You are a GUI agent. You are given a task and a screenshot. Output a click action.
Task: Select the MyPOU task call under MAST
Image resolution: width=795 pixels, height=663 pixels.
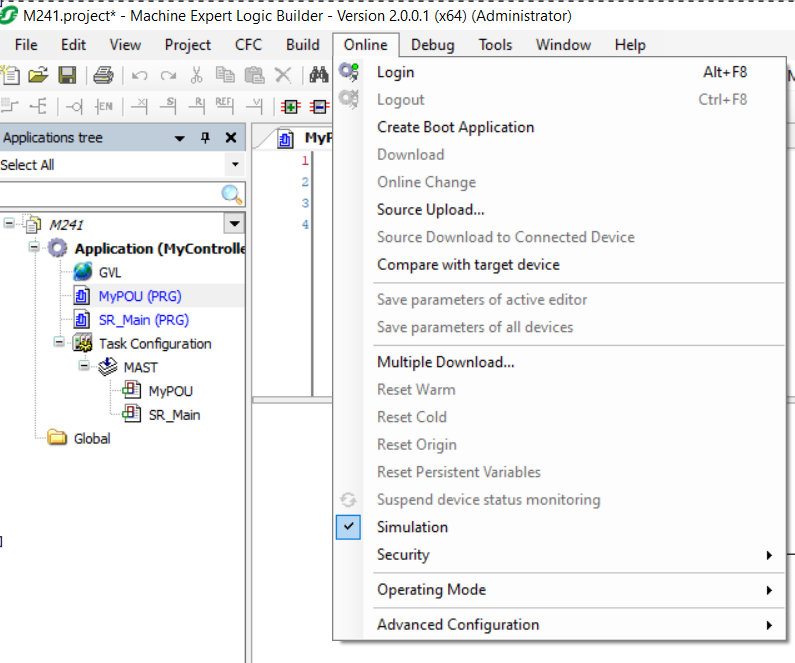(x=170, y=391)
